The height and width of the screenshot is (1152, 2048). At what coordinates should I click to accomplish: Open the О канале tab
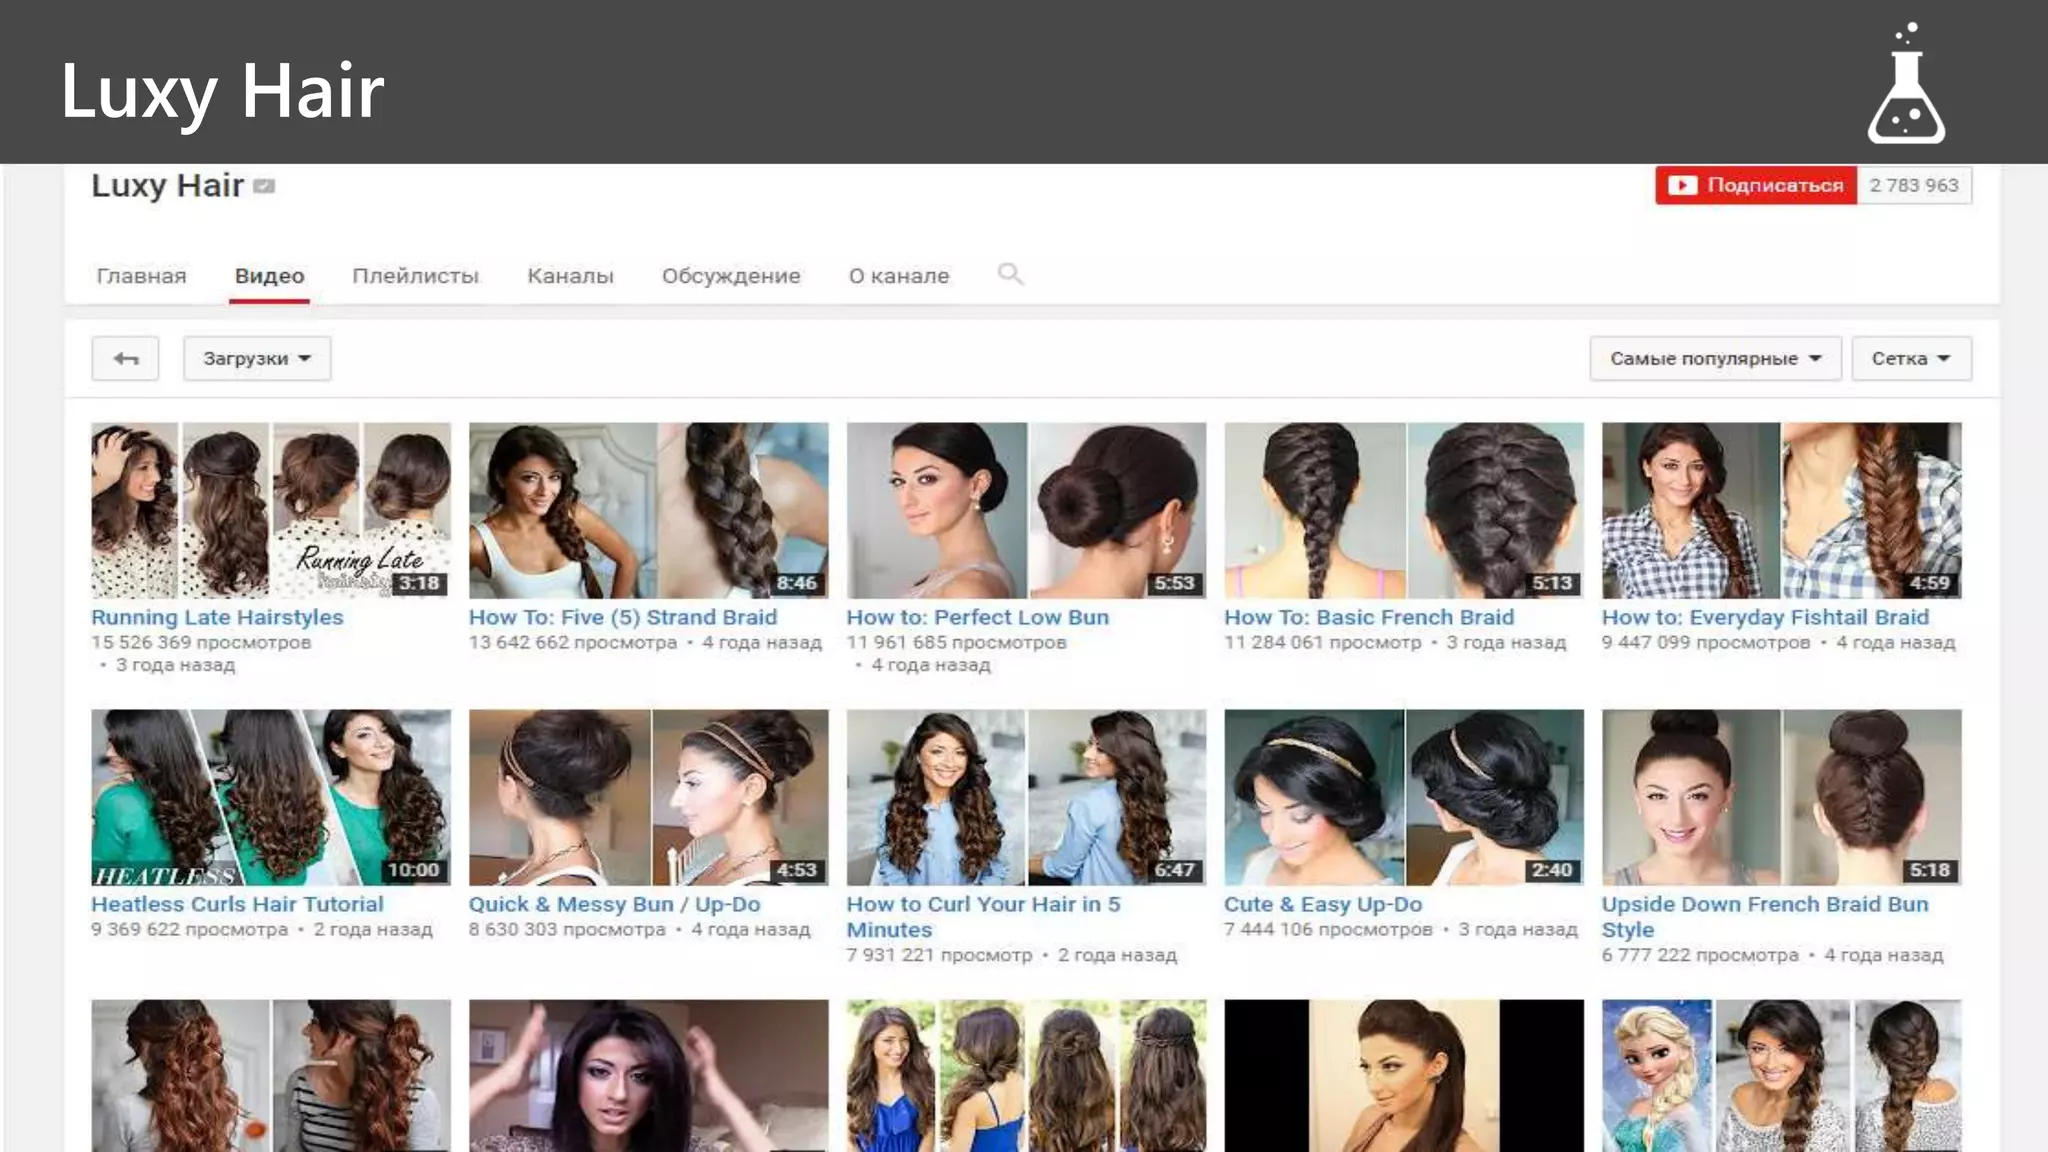point(899,276)
